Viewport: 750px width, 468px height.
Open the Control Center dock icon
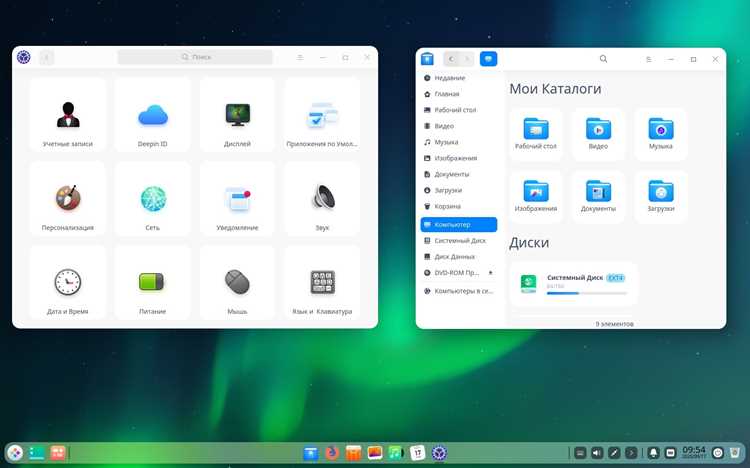pos(439,452)
